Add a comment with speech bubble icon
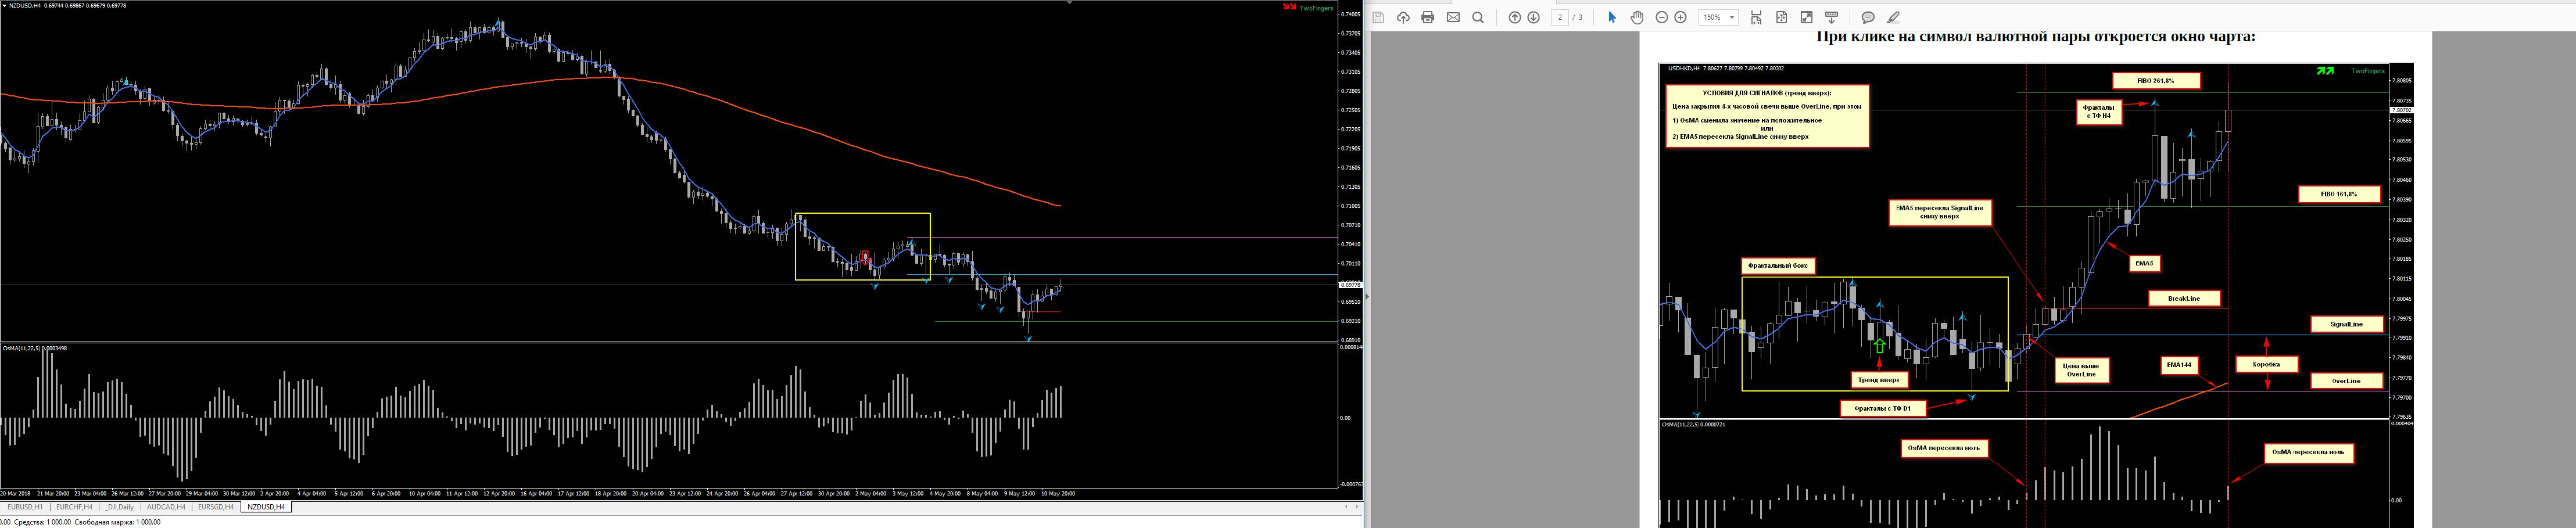Image resolution: width=2576 pixels, height=528 pixels. (1868, 17)
